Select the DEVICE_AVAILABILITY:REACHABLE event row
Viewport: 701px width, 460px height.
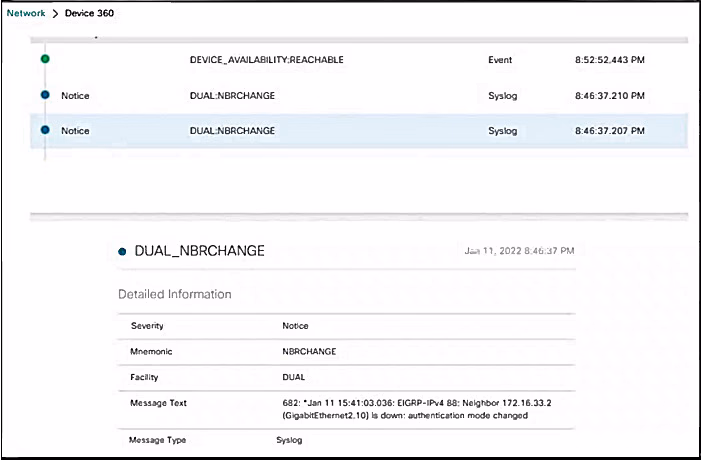359,59
